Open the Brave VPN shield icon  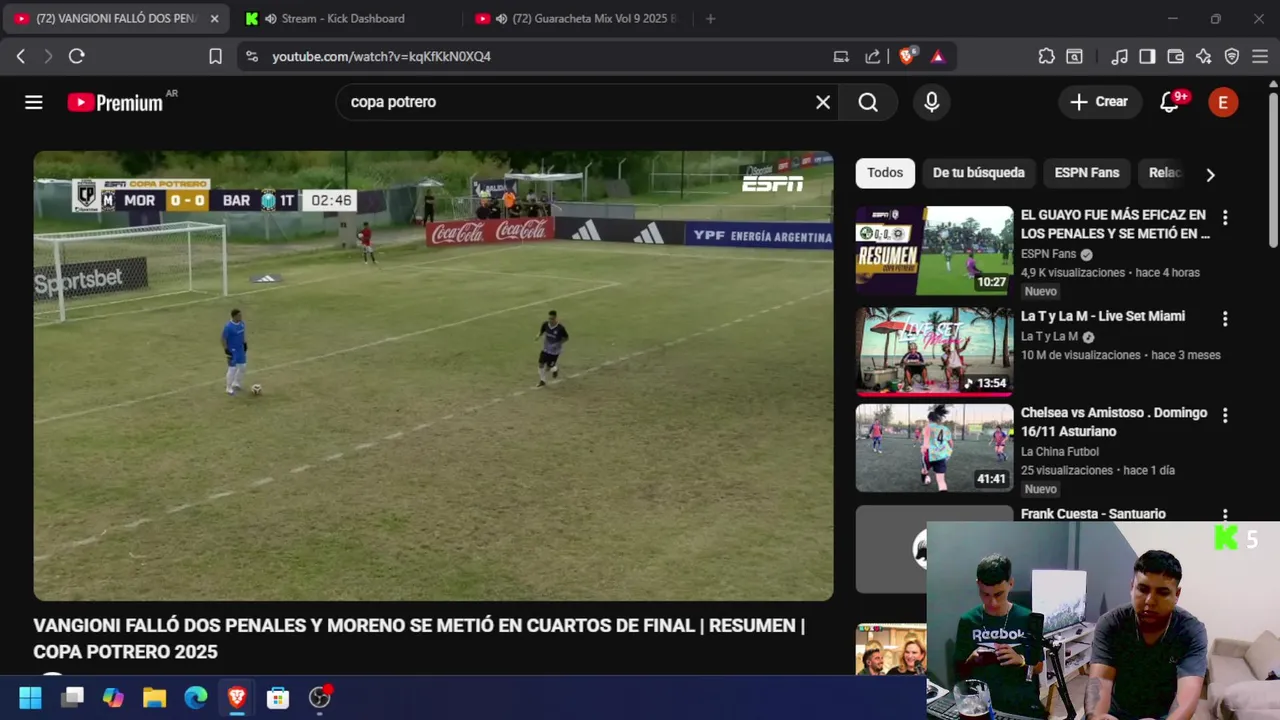[x=1232, y=56]
